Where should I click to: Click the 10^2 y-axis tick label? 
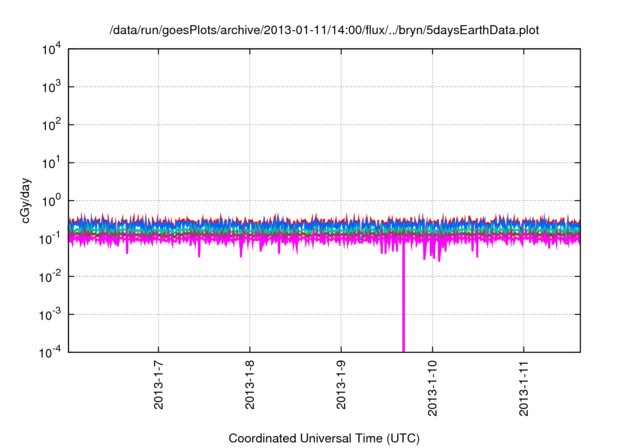coord(51,125)
